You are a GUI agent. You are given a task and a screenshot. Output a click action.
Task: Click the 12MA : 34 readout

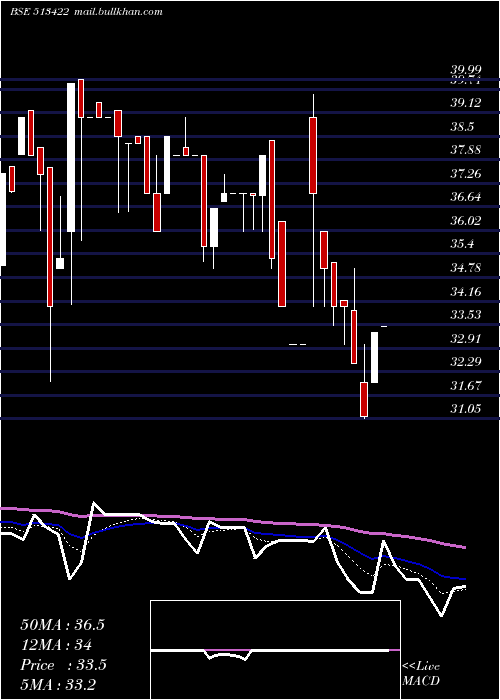point(56,645)
